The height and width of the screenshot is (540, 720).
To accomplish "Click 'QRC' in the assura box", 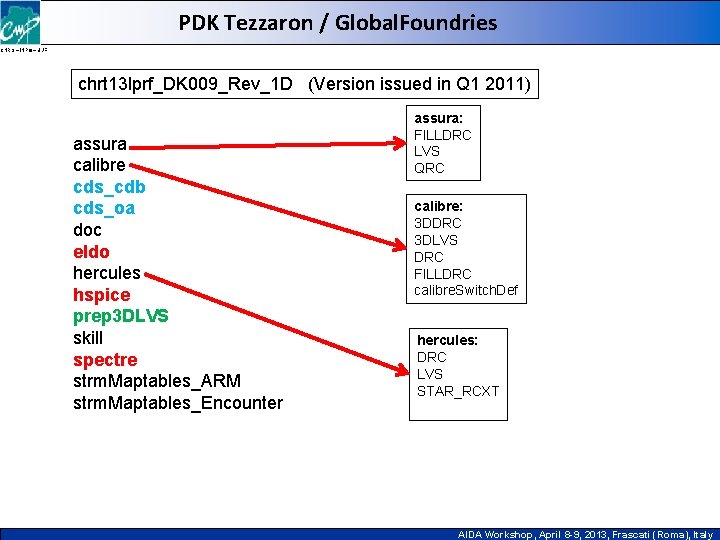I will 429,168.
